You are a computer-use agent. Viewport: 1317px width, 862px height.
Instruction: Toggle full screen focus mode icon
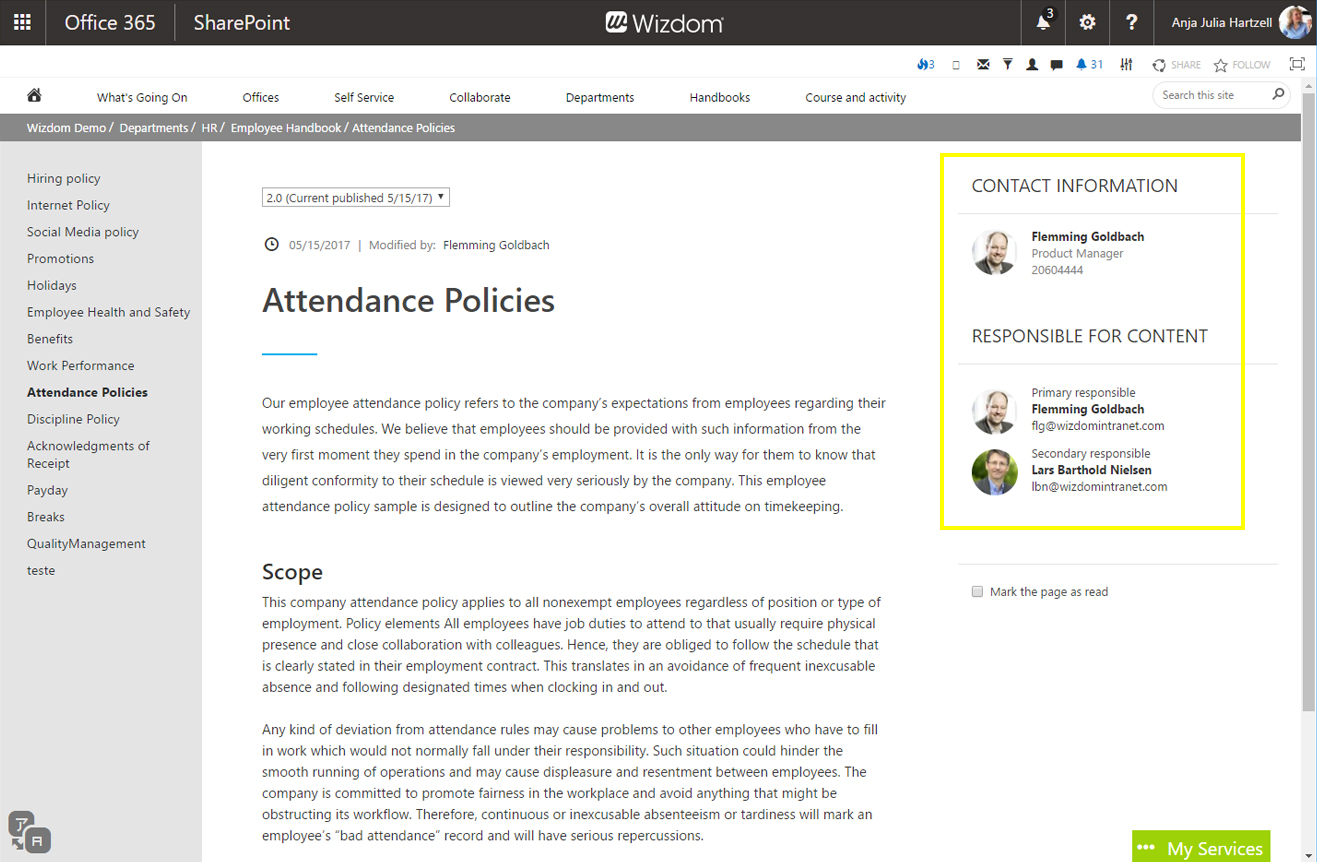[1297, 64]
